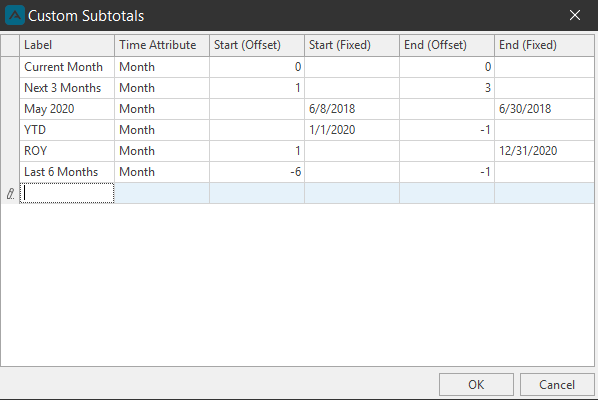598x400 pixels.
Task: Click empty Start (Fixed) cell in Current Month row
Action: [352, 67]
